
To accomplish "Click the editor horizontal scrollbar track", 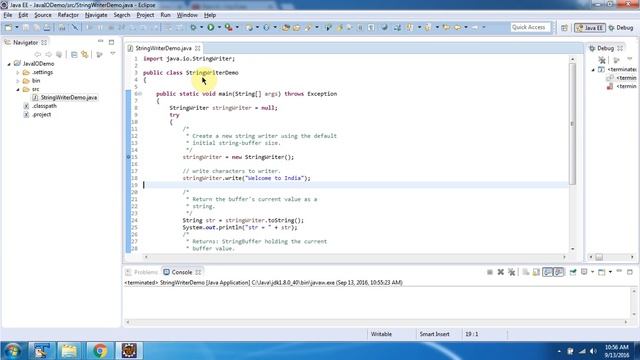I will (x=355, y=257).
